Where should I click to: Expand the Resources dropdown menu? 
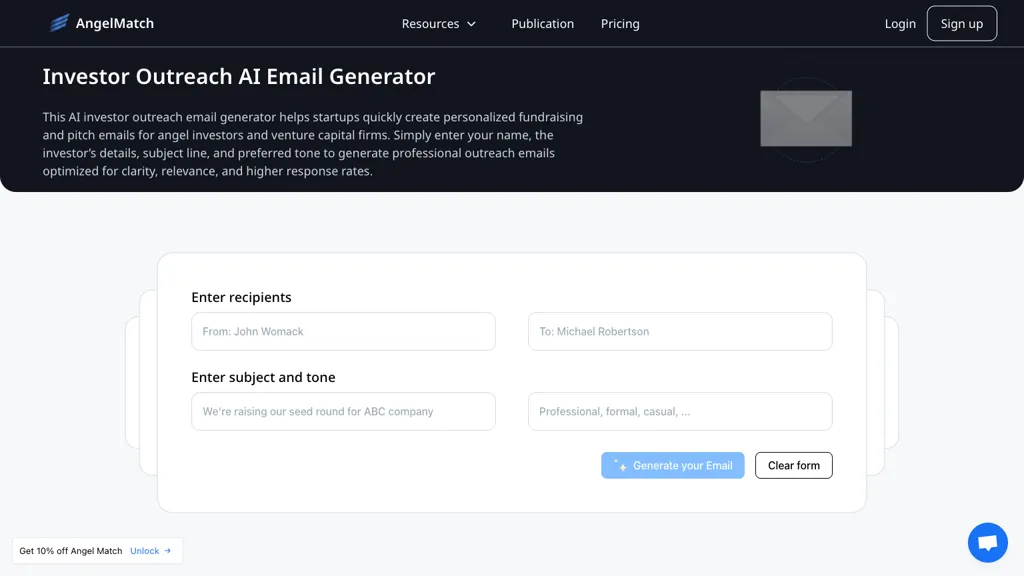[x=430, y=24]
